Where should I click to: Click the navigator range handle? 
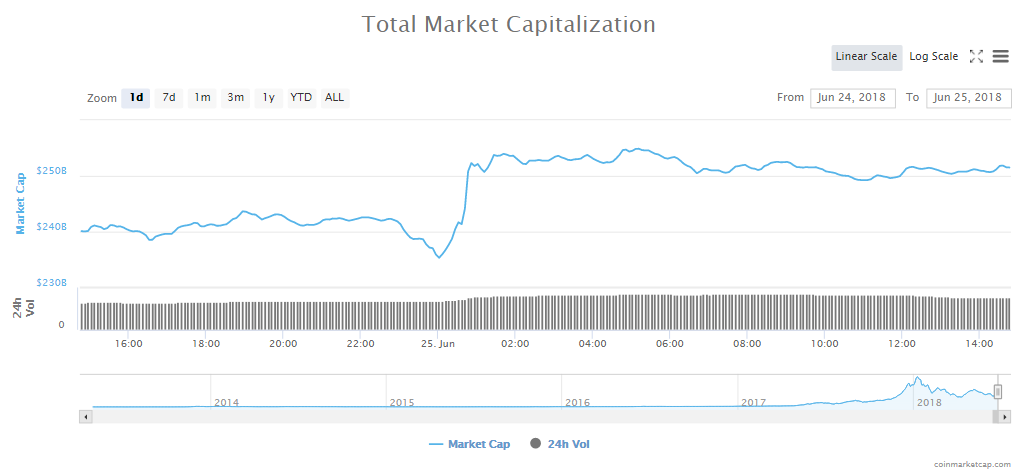pyautogui.click(x=997, y=391)
